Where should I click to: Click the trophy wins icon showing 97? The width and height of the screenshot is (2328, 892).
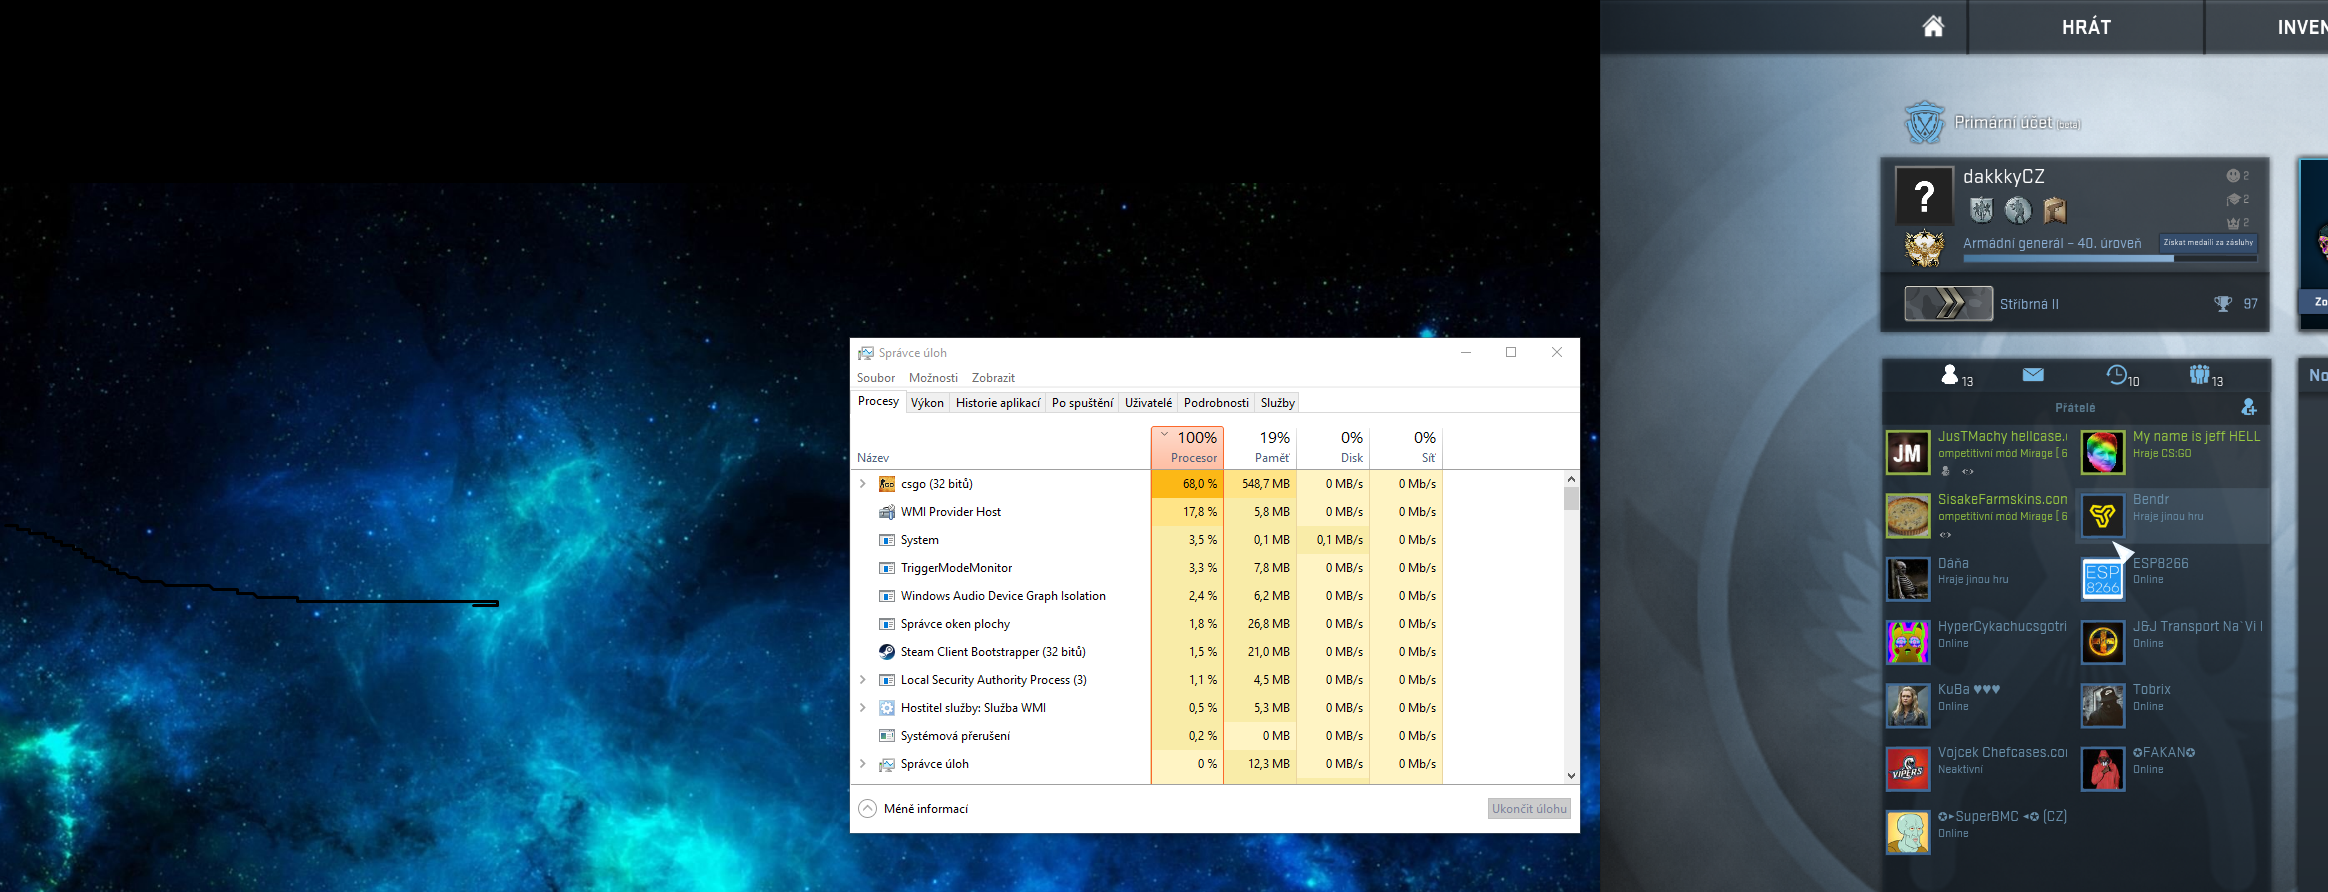point(2222,304)
